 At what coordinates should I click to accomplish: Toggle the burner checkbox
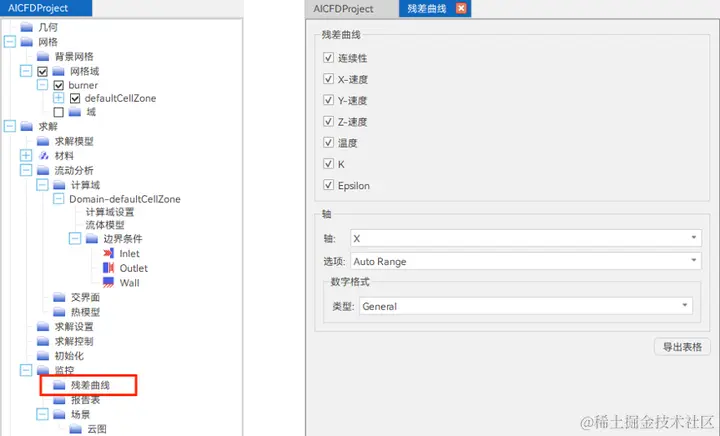58,85
